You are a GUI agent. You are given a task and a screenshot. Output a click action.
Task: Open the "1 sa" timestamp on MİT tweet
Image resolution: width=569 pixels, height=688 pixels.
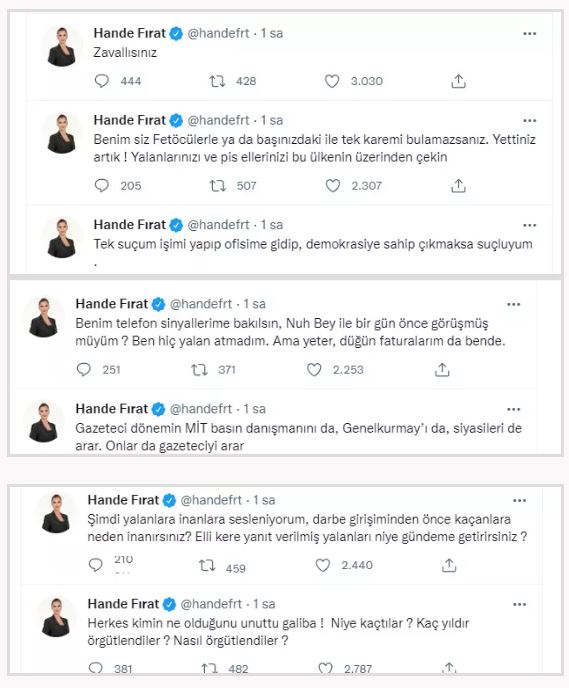pos(254,409)
